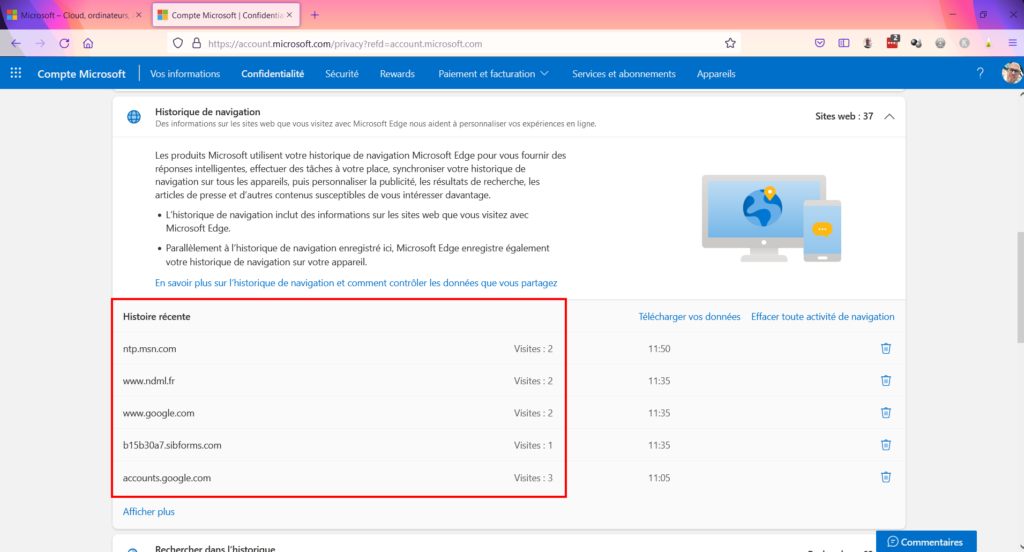Open the Microsoft apps launcher grid
The height and width of the screenshot is (552, 1024).
[16, 73]
